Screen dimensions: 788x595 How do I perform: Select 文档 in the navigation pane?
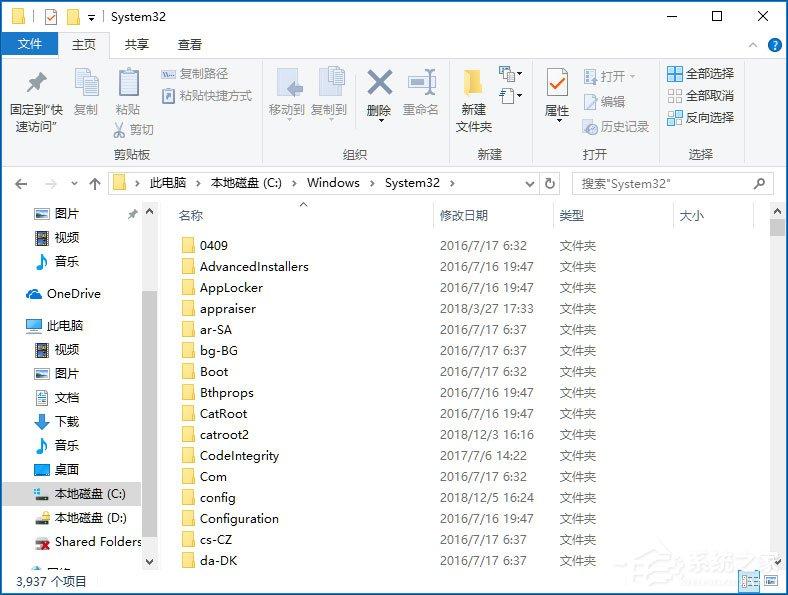(56, 398)
